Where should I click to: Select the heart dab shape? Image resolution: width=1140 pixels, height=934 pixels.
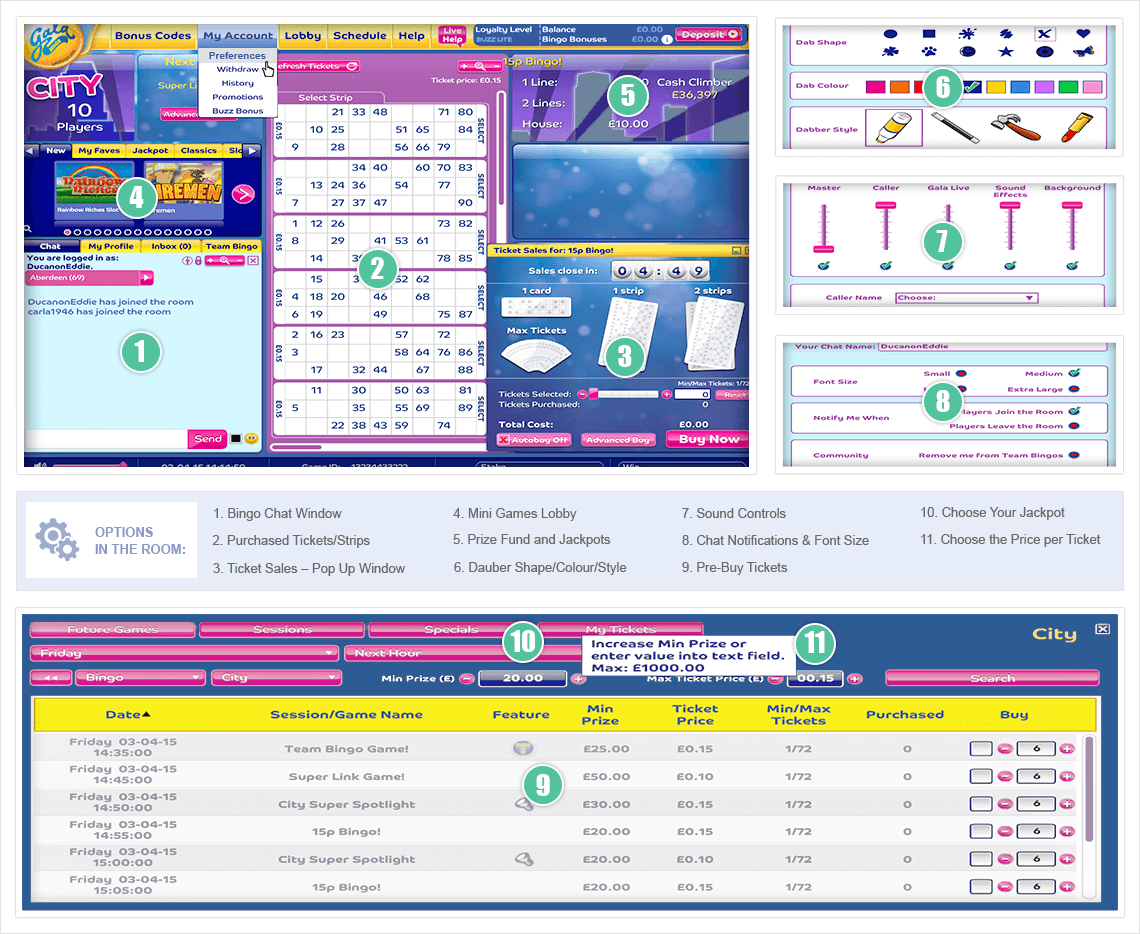click(1083, 33)
